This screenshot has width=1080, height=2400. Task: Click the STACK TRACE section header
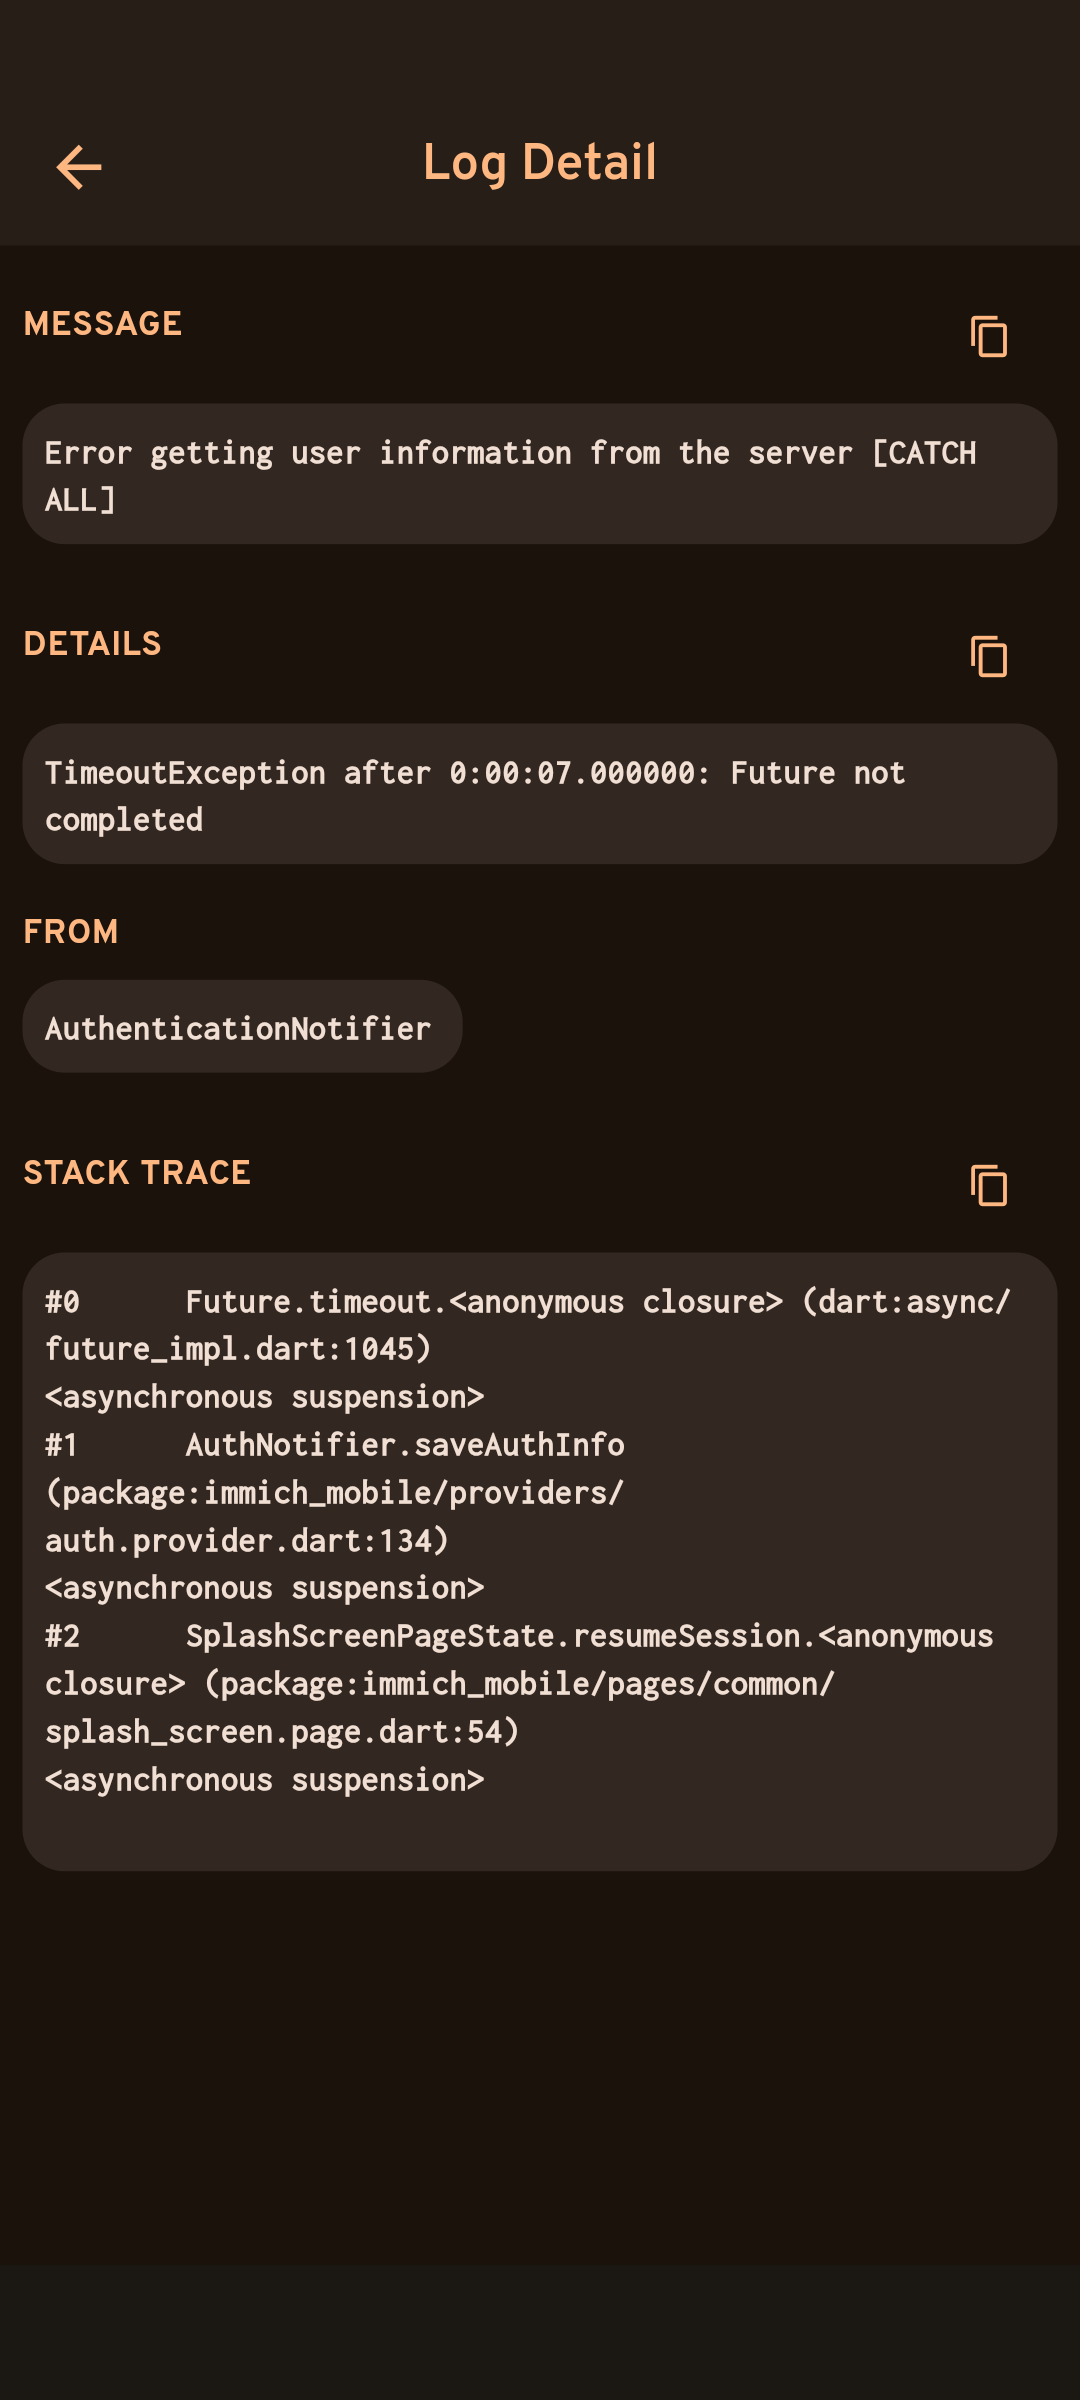click(137, 1173)
